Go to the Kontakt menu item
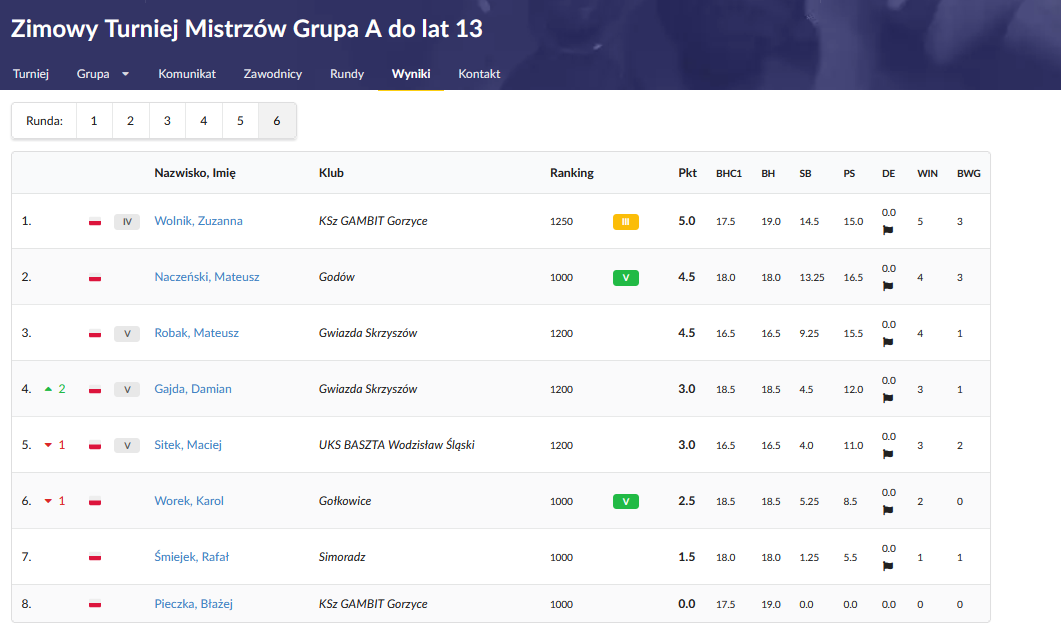Screen dimensions: 1061x635 coord(479,74)
